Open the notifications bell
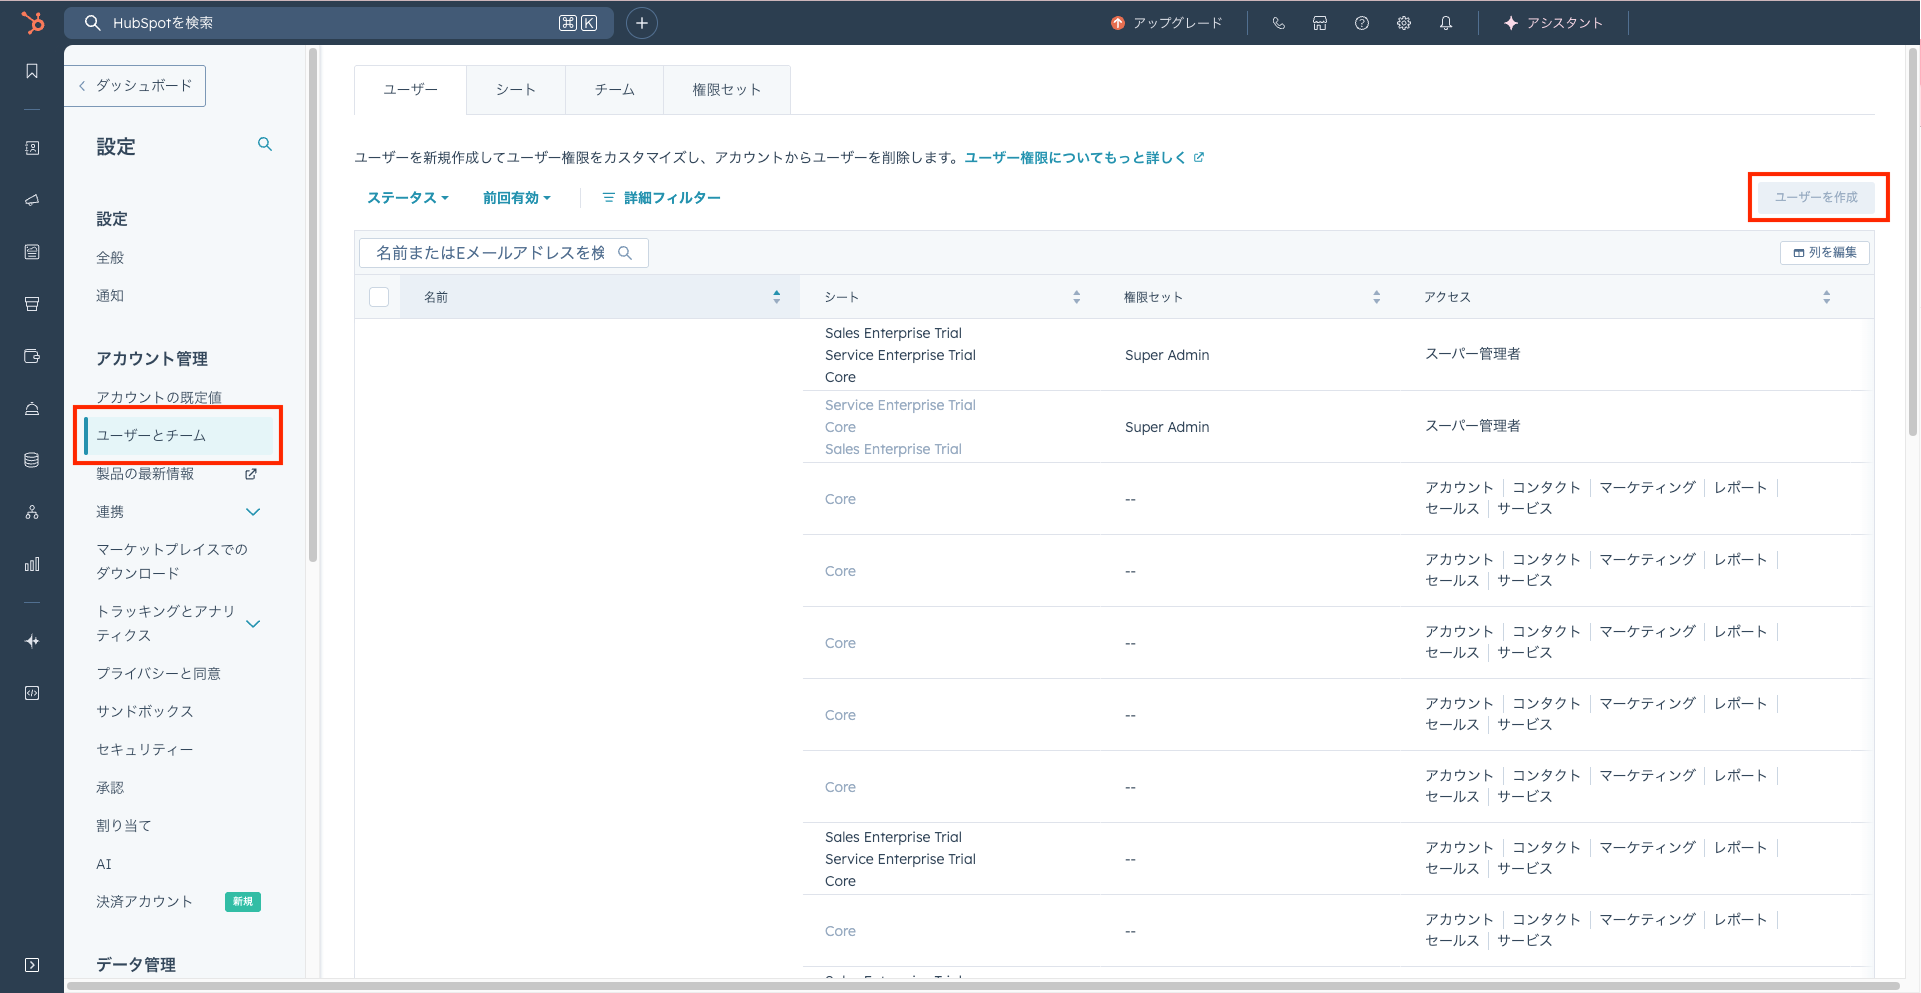Screen dimensions: 1921x993 click(x=1446, y=23)
